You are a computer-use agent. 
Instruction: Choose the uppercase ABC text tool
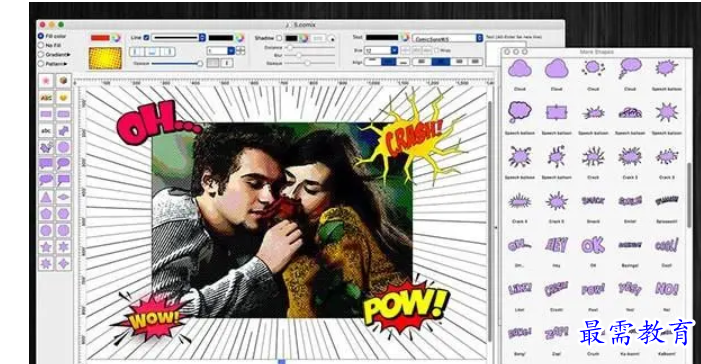46,97
